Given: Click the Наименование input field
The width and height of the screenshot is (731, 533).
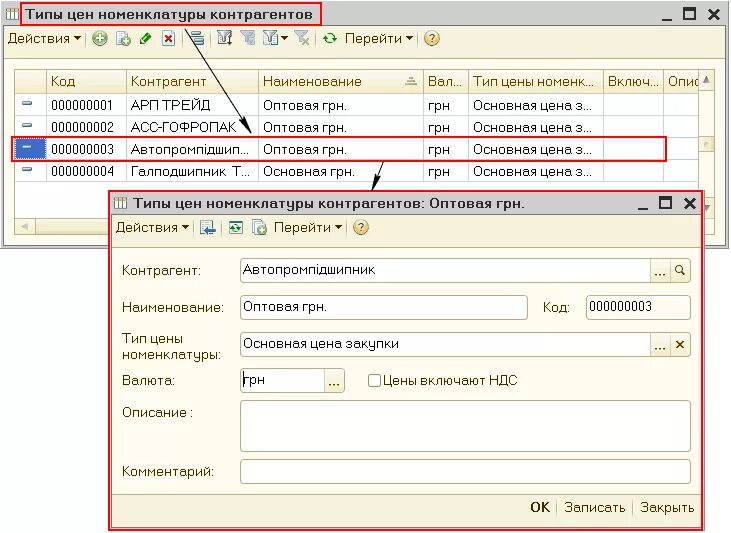Looking at the screenshot, I should (384, 307).
